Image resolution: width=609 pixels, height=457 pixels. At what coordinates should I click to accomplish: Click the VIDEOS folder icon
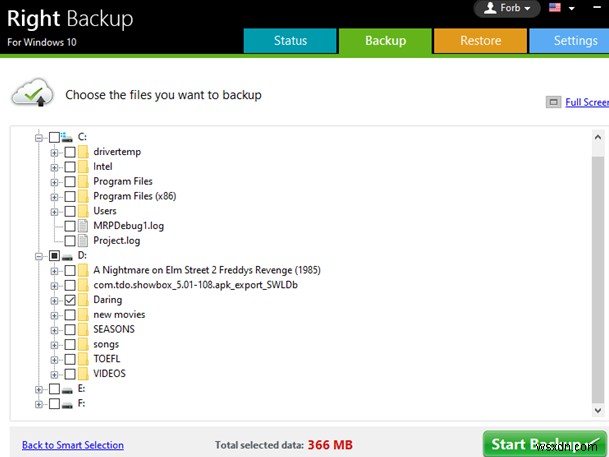coord(84,374)
